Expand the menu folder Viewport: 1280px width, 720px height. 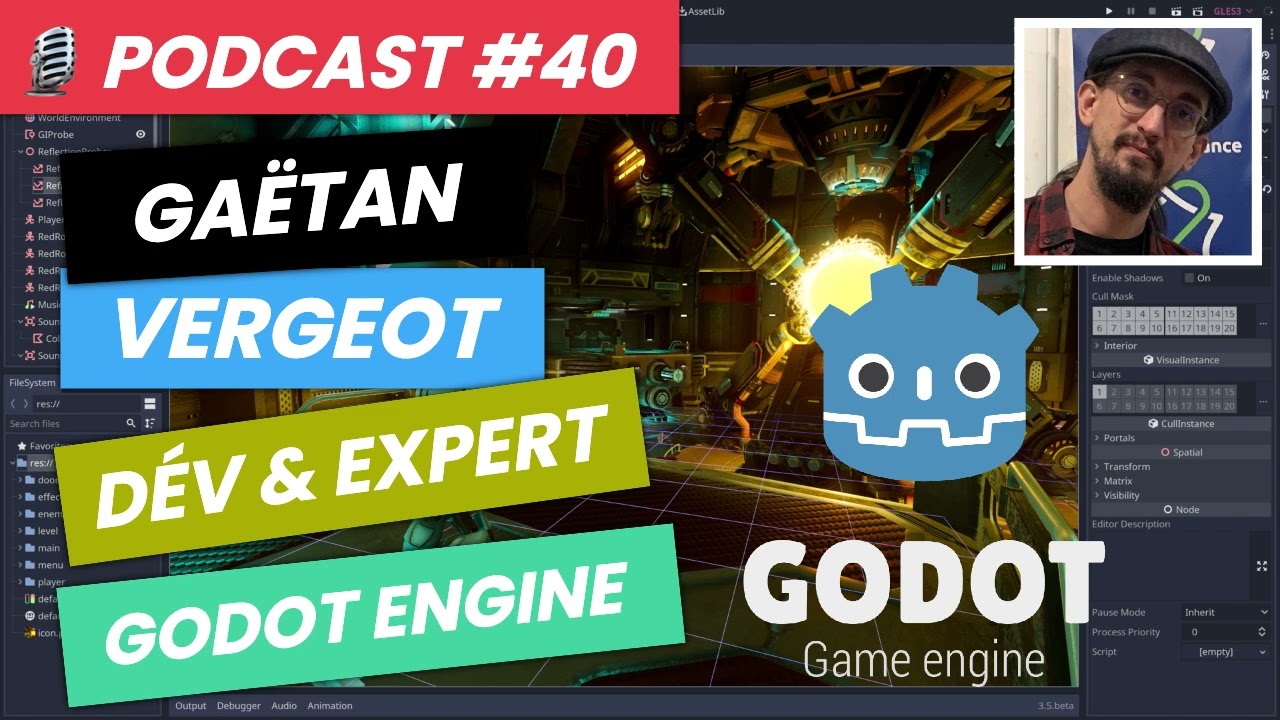coord(20,565)
